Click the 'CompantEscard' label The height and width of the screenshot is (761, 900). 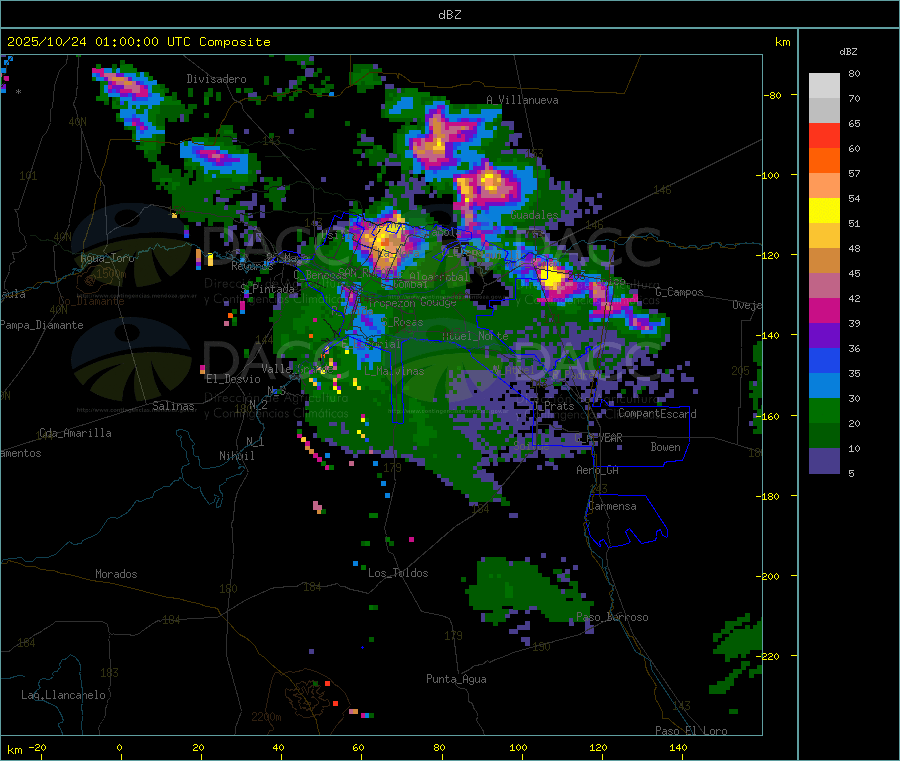click(657, 414)
